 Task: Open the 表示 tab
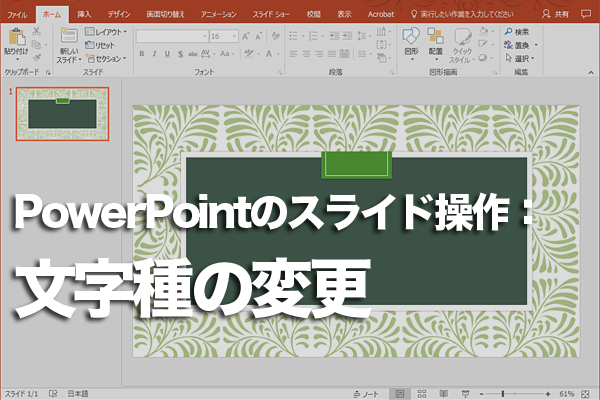[x=344, y=15]
